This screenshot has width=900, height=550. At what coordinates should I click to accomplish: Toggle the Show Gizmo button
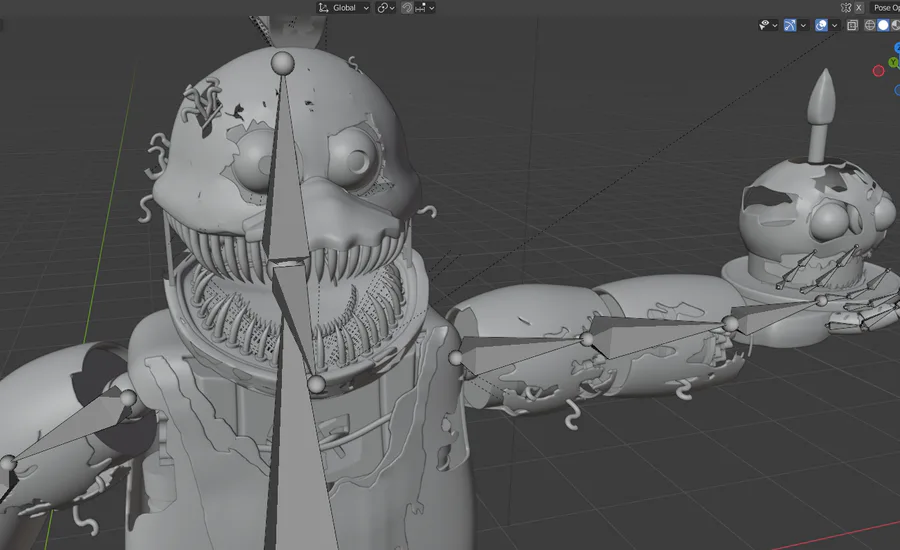coord(790,25)
